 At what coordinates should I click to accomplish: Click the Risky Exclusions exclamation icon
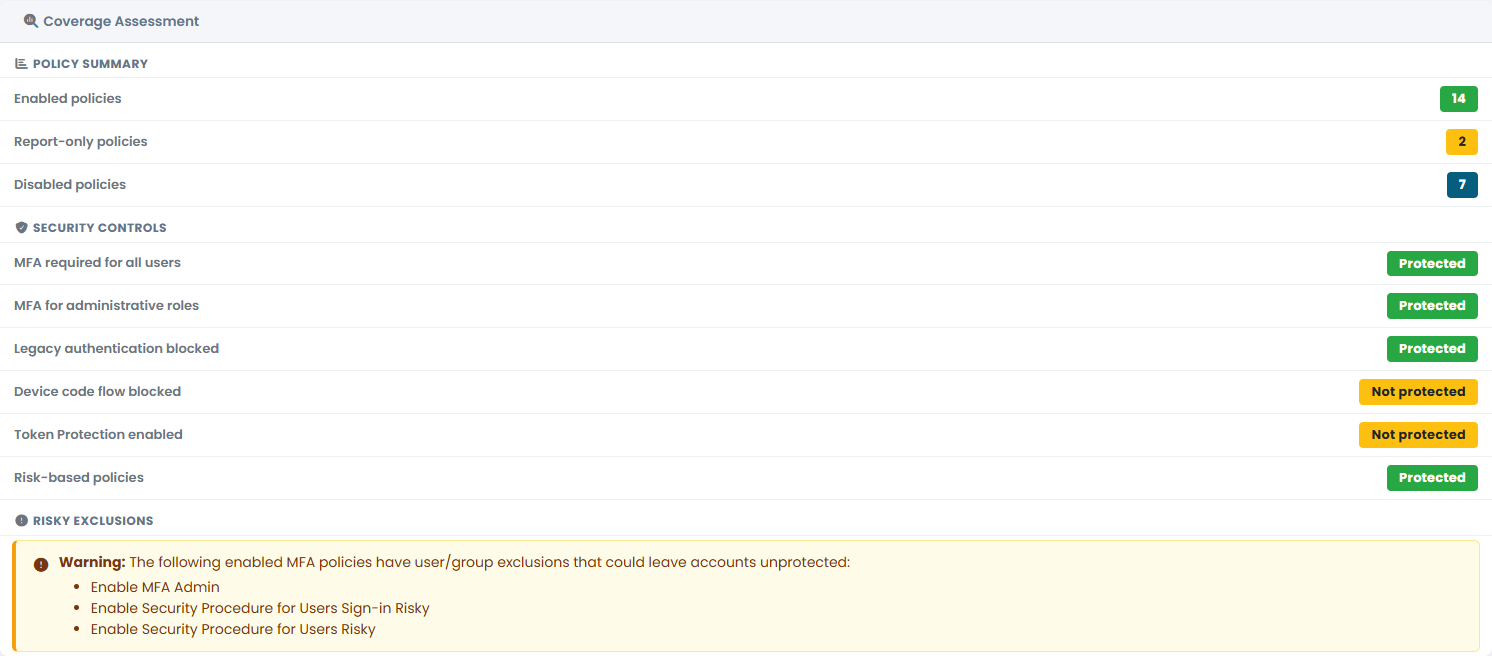(21, 521)
